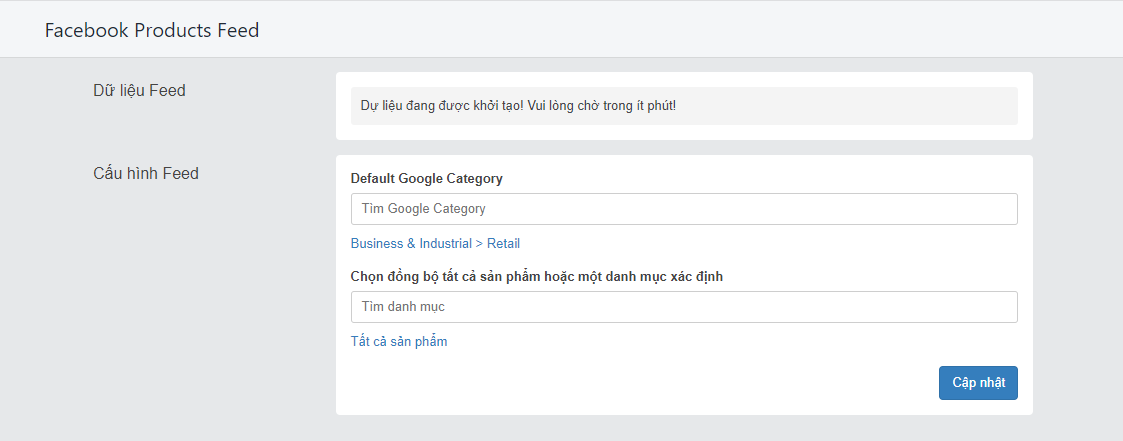Open the Business & Industrial > Retail link

pyautogui.click(x=435, y=243)
